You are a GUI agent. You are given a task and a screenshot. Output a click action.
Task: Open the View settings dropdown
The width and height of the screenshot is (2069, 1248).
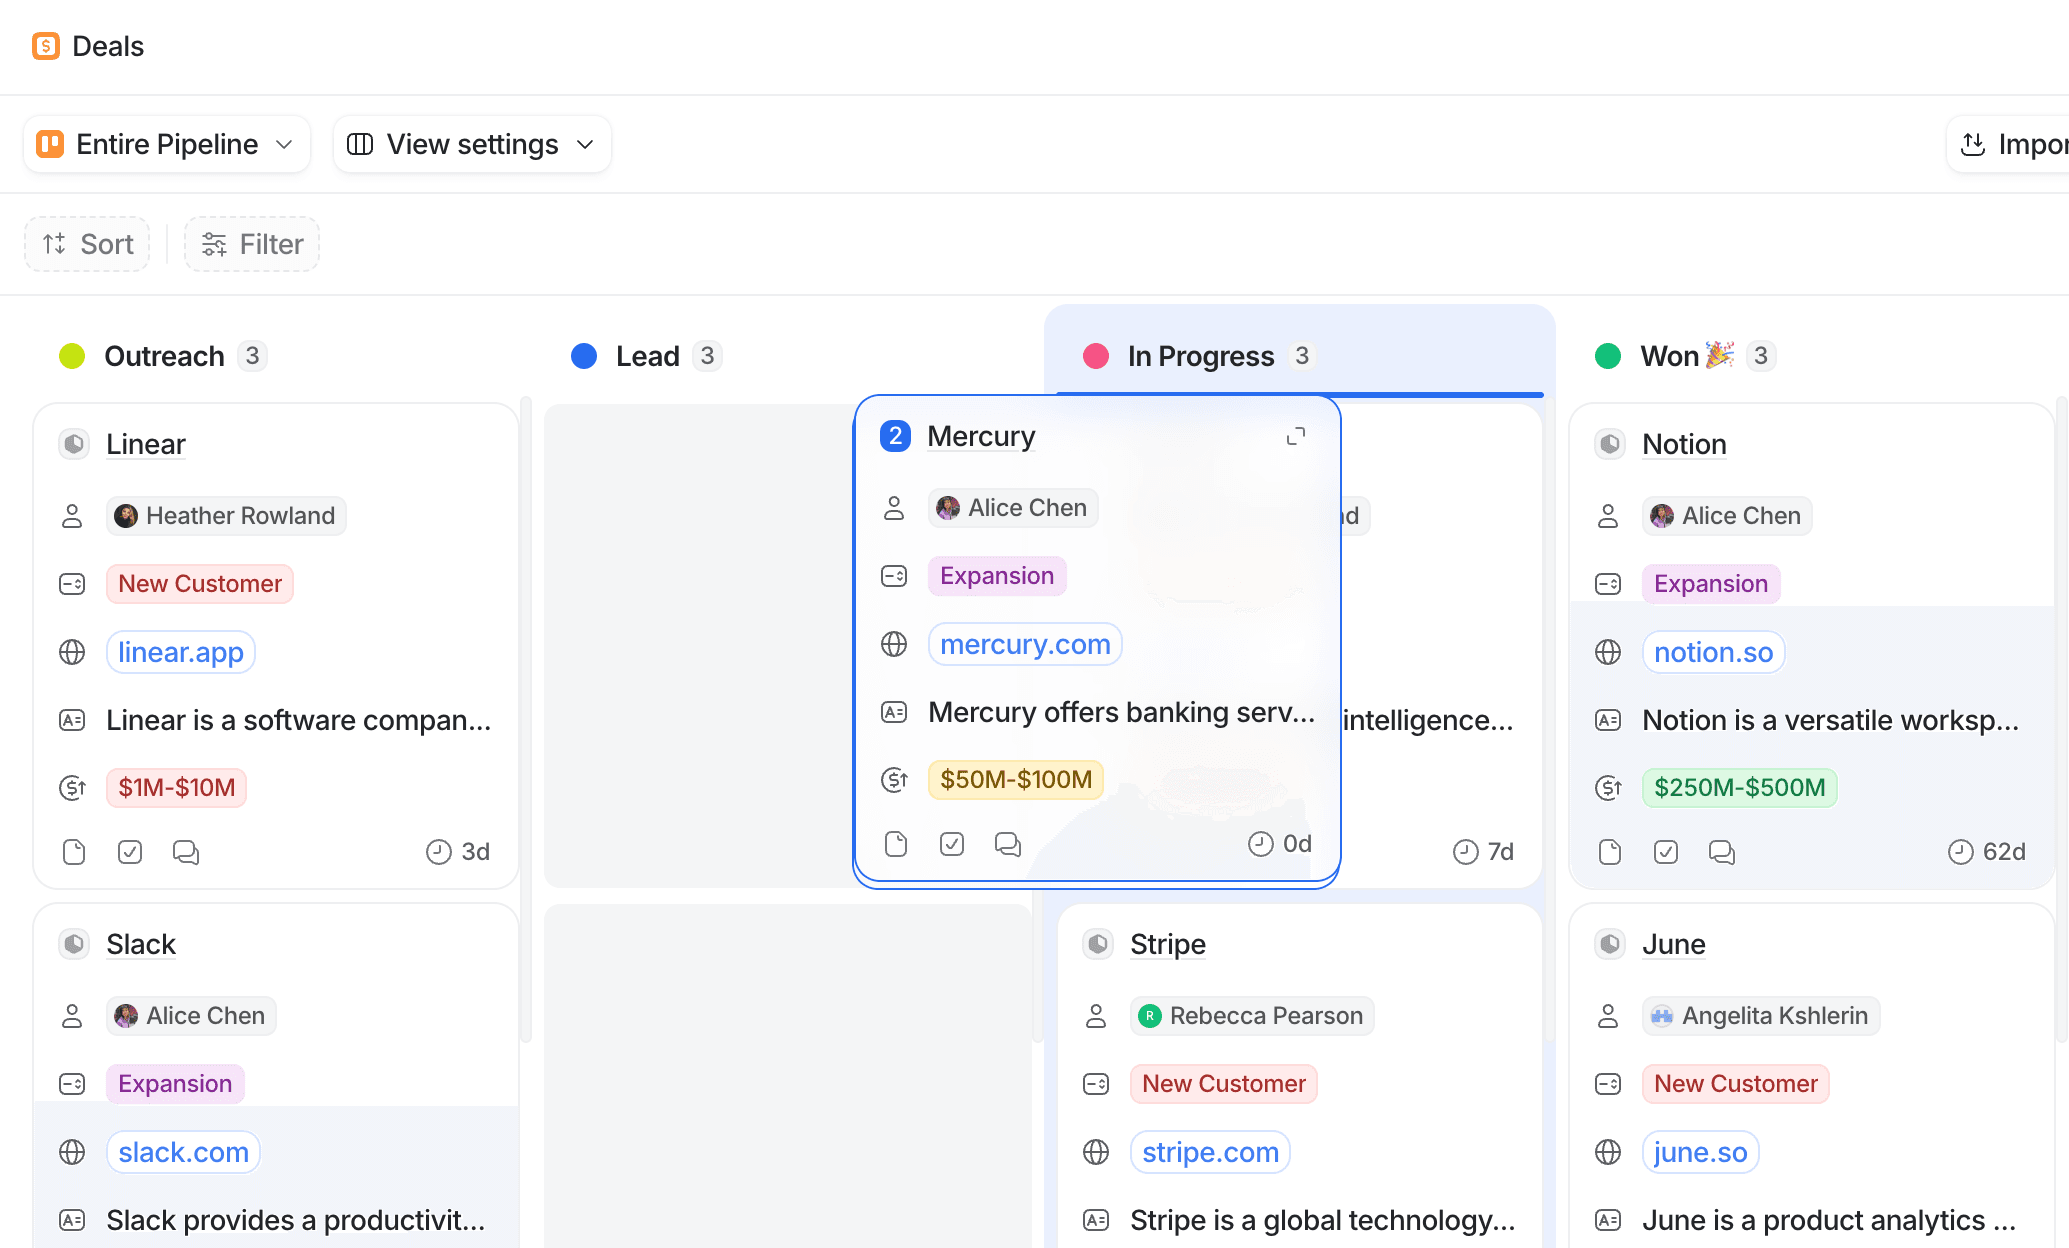pos(472,144)
